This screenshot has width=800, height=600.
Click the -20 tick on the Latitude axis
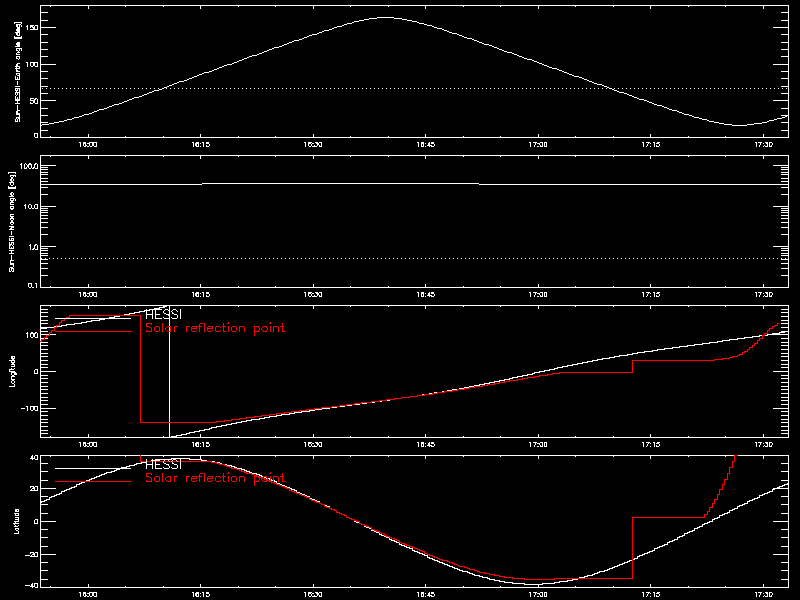tap(32, 555)
